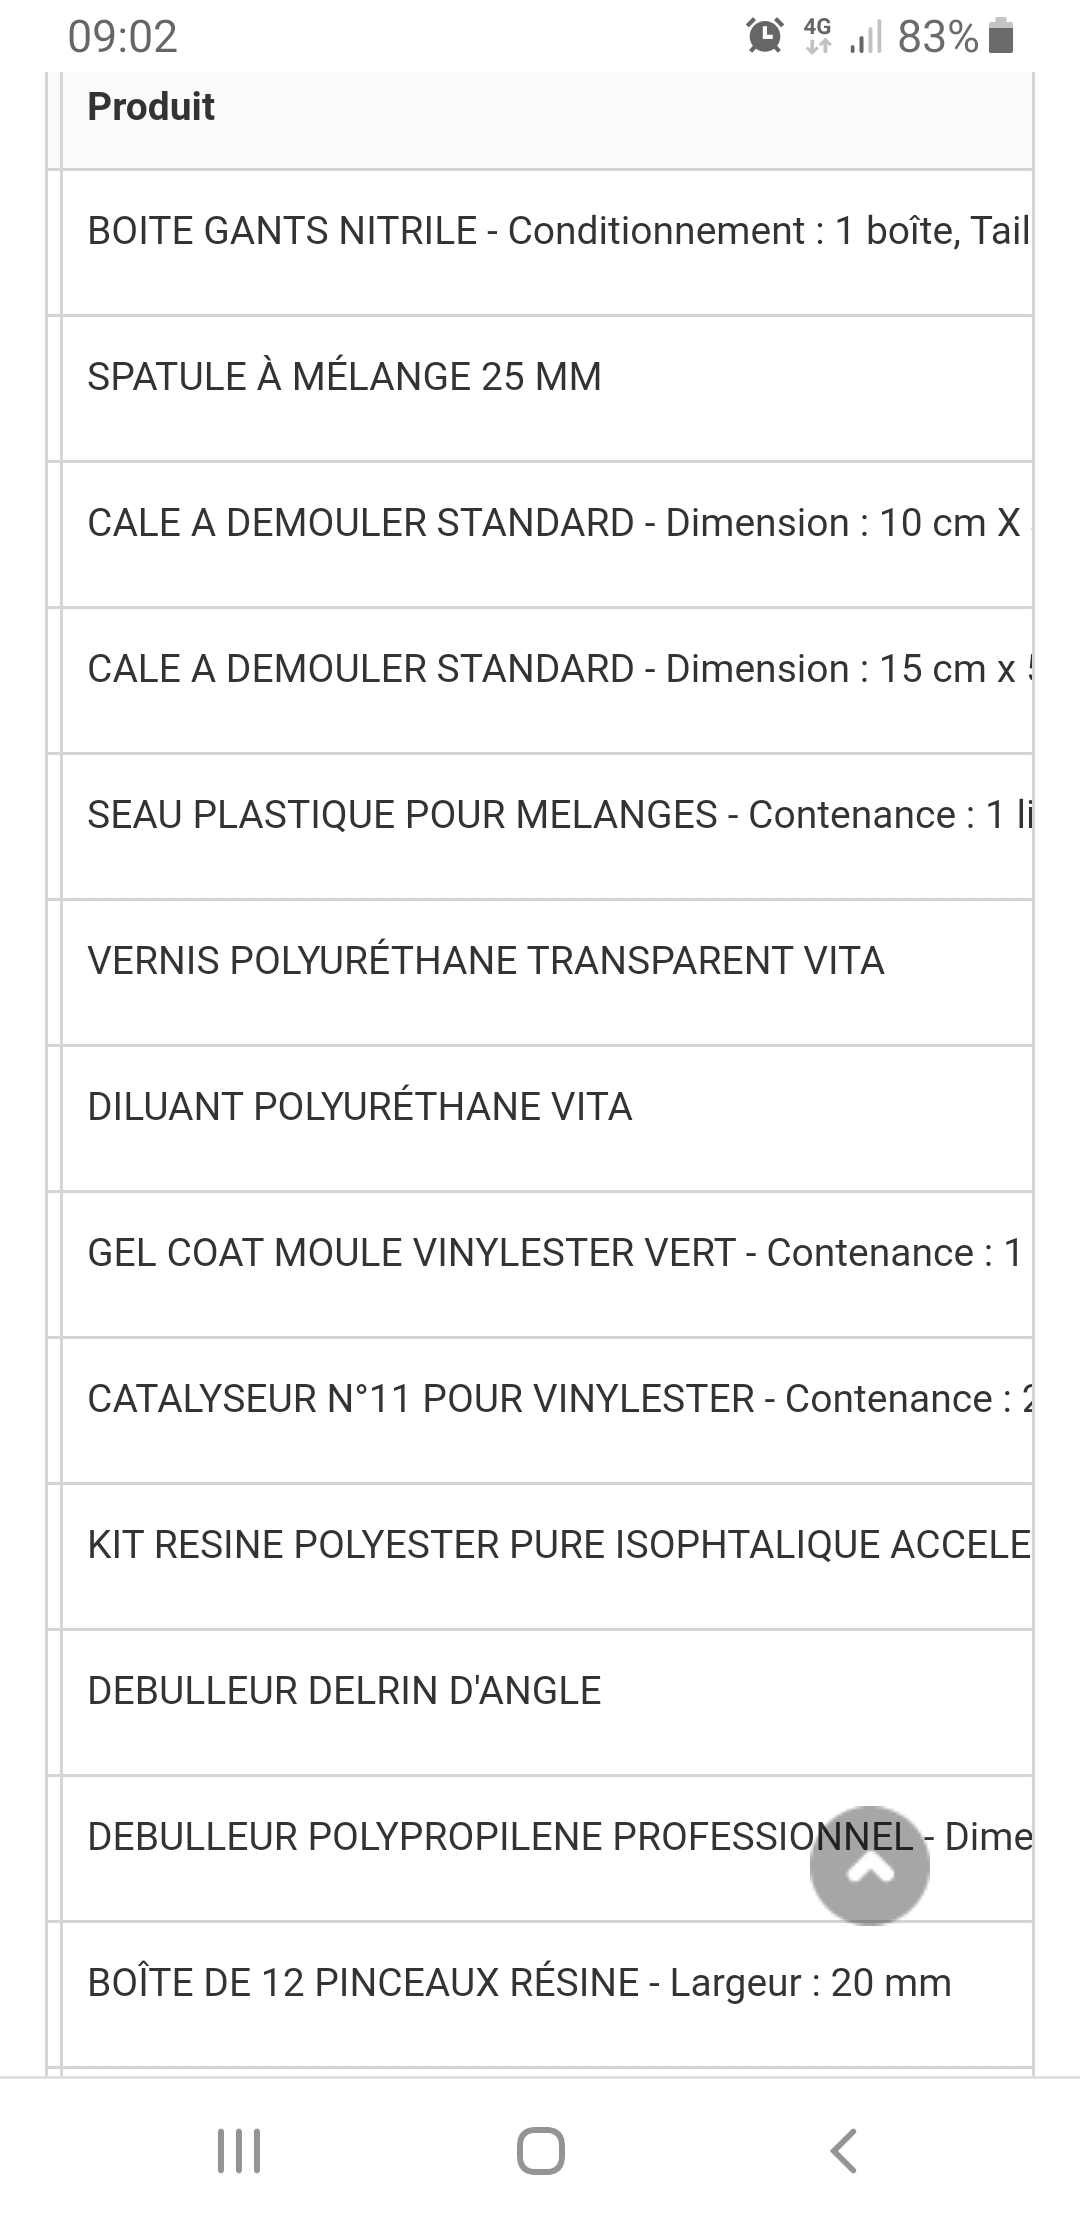1080x2220 pixels.
Task: Open the recent apps overview
Action: tap(239, 2150)
